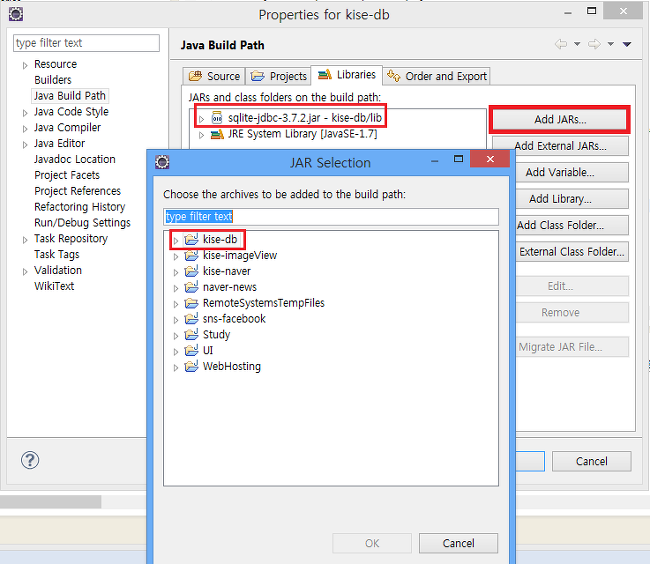Select Project References in sidebar

[77, 191]
